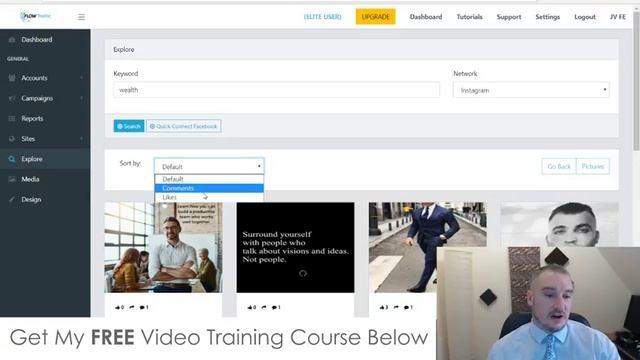Click the blue Search button
The image size is (640, 360).
click(x=129, y=126)
